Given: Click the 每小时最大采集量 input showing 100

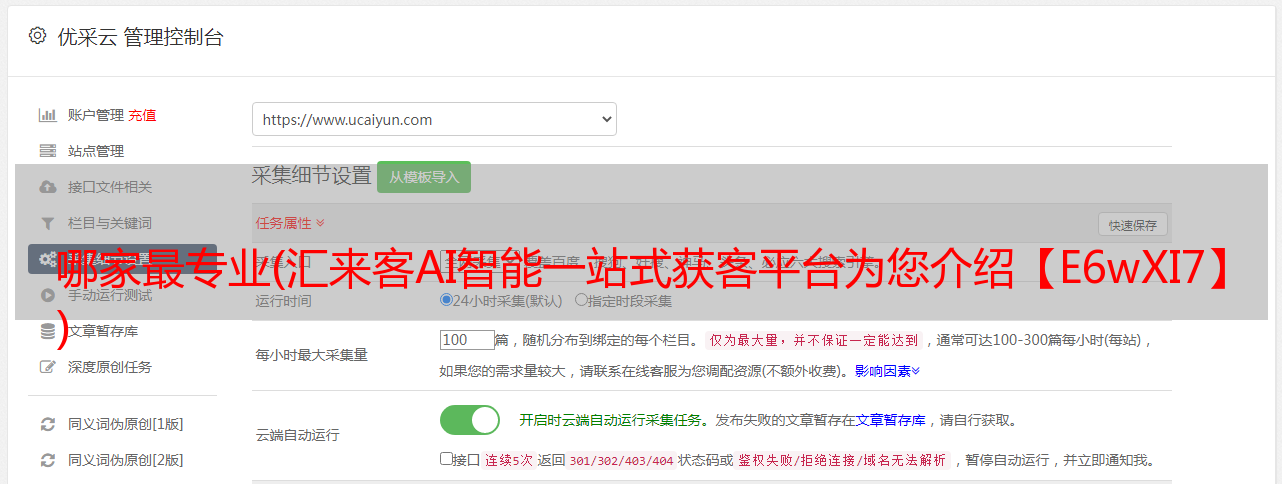Looking at the screenshot, I should pyautogui.click(x=467, y=340).
